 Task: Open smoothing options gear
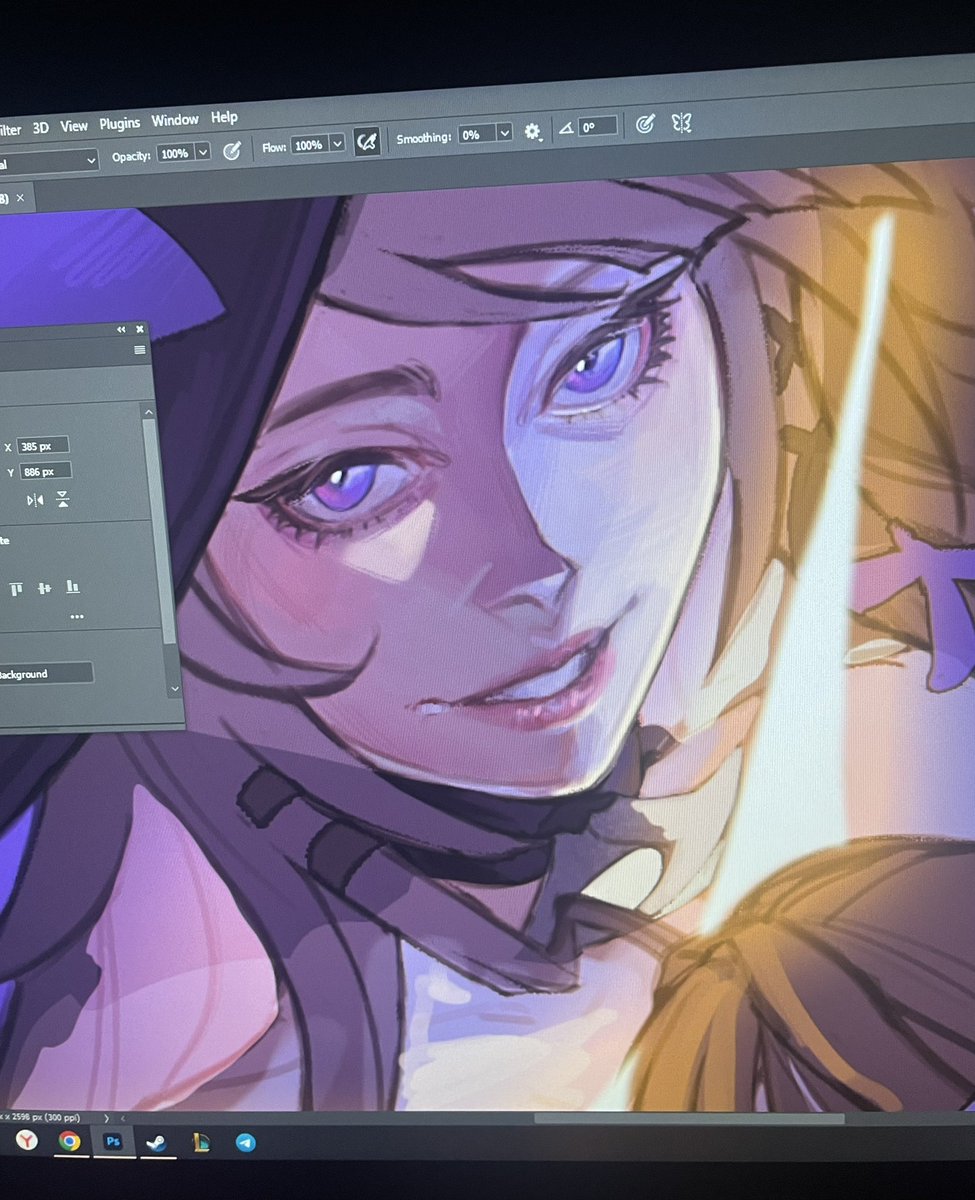[x=533, y=132]
